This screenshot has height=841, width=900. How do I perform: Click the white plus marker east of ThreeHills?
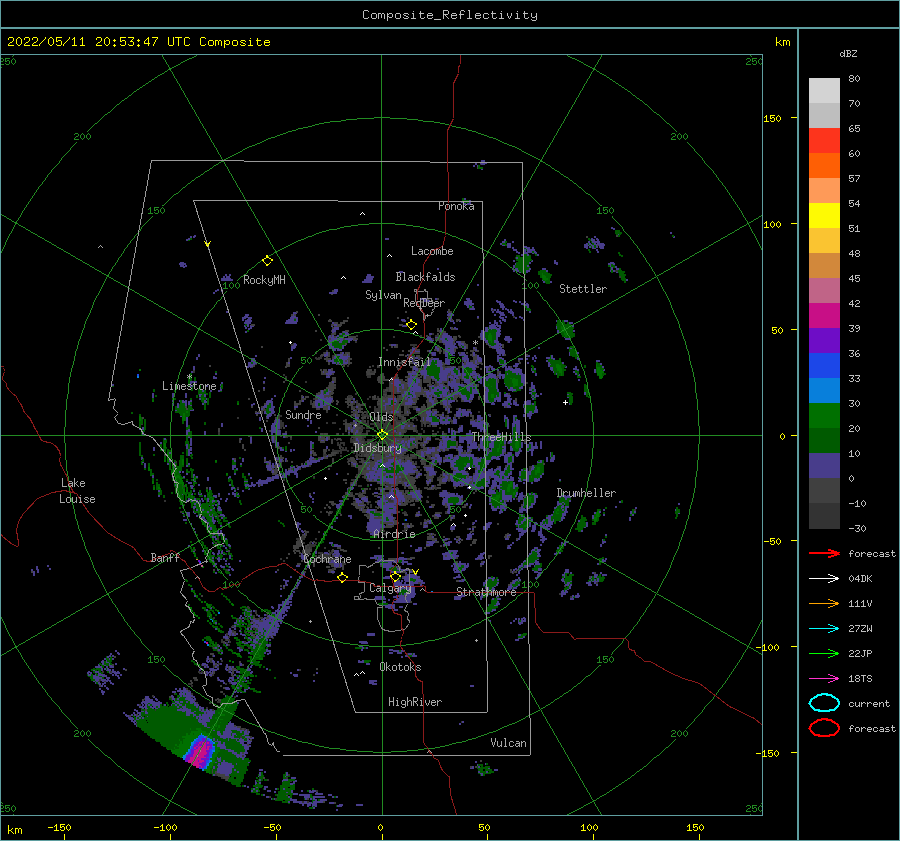click(x=565, y=402)
